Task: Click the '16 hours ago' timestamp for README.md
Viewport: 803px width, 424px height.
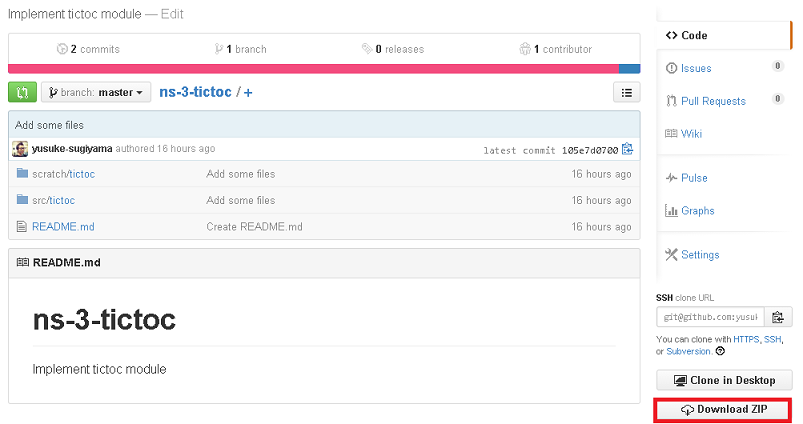Action: 601,226
